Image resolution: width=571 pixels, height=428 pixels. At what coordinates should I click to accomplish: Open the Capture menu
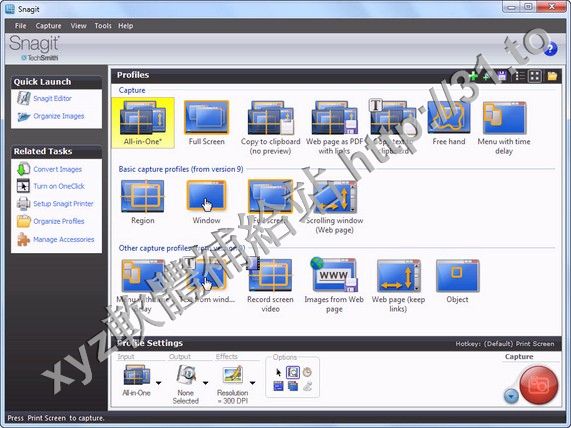(x=48, y=26)
